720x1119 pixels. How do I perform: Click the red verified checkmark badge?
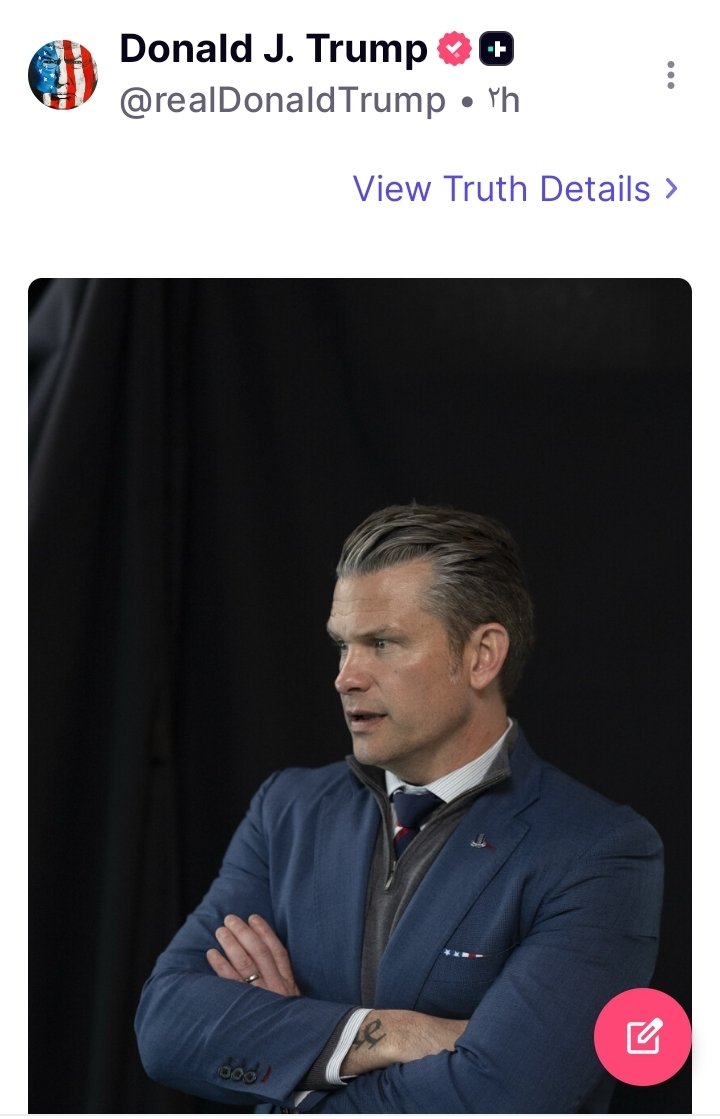click(x=455, y=49)
